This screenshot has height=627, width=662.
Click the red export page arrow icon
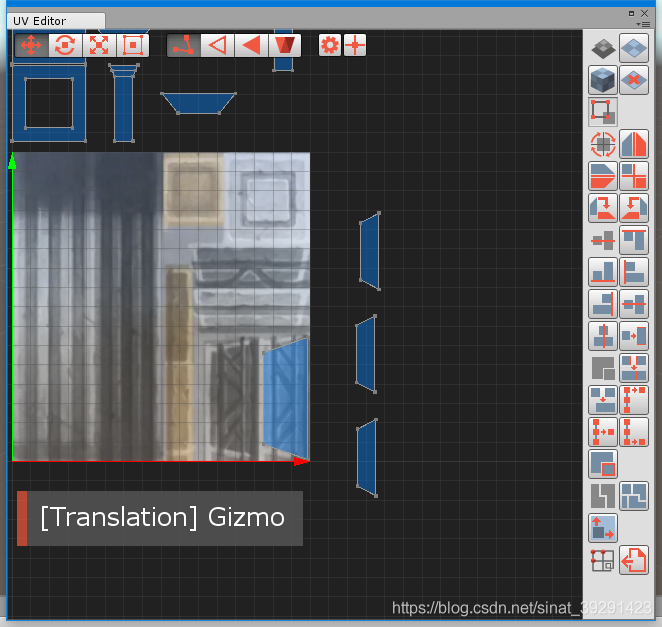[x=634, y=560]
